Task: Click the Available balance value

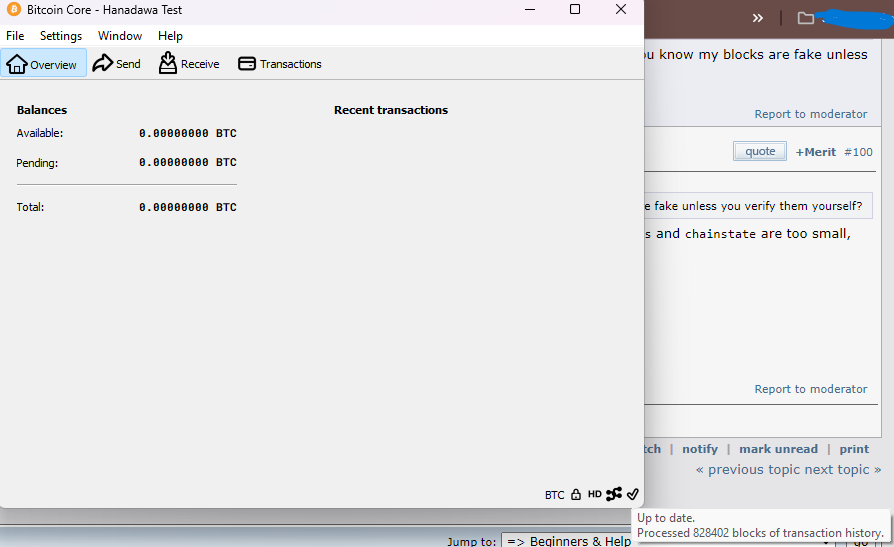Action: pyautogui.click(x=188, y=133)
